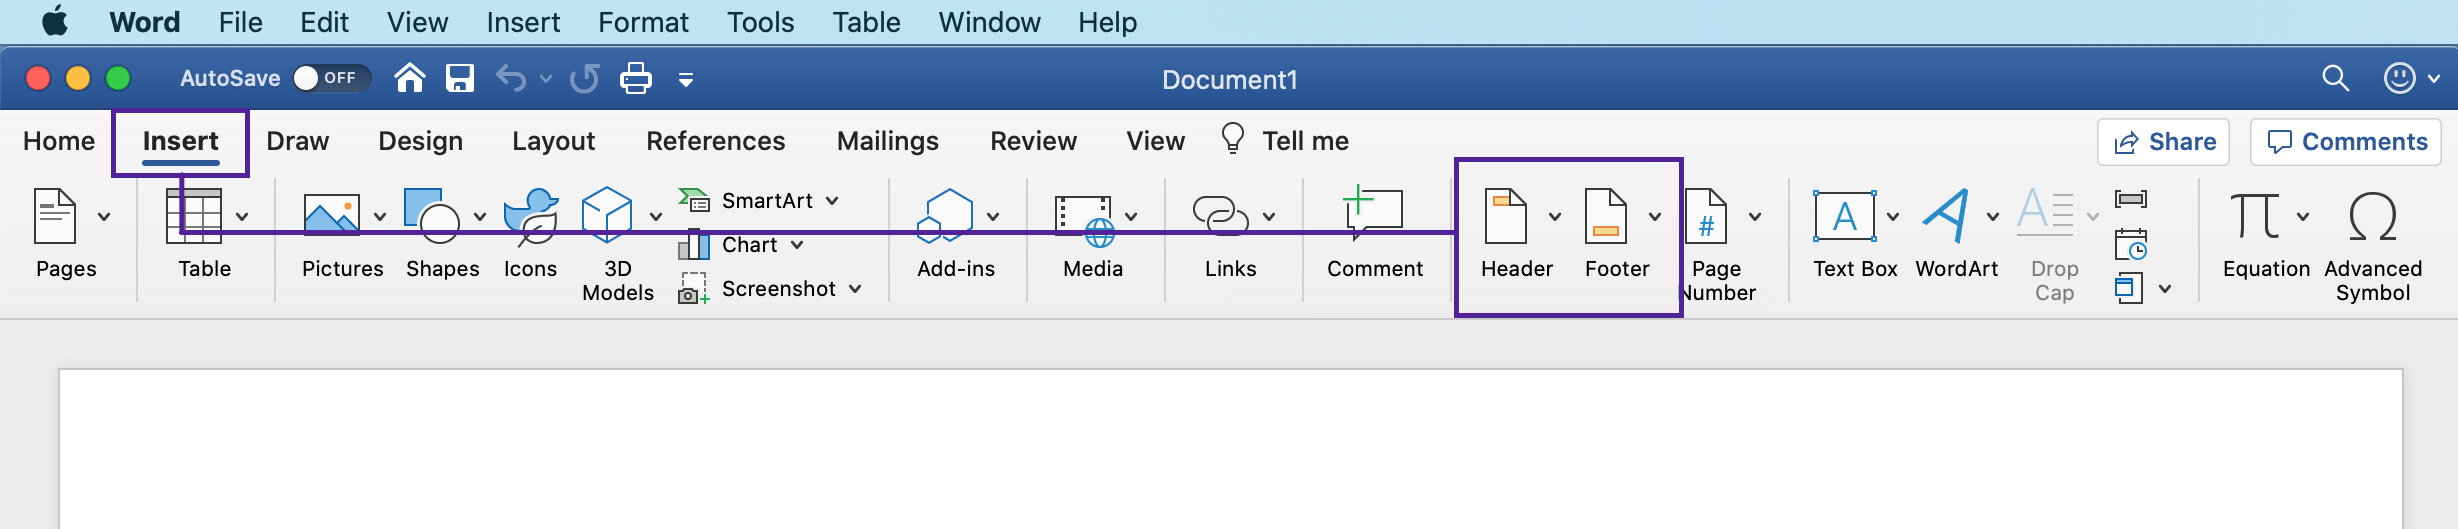Click the Chart button
This screenshot has height=529, width=2458.
[741, 245]
